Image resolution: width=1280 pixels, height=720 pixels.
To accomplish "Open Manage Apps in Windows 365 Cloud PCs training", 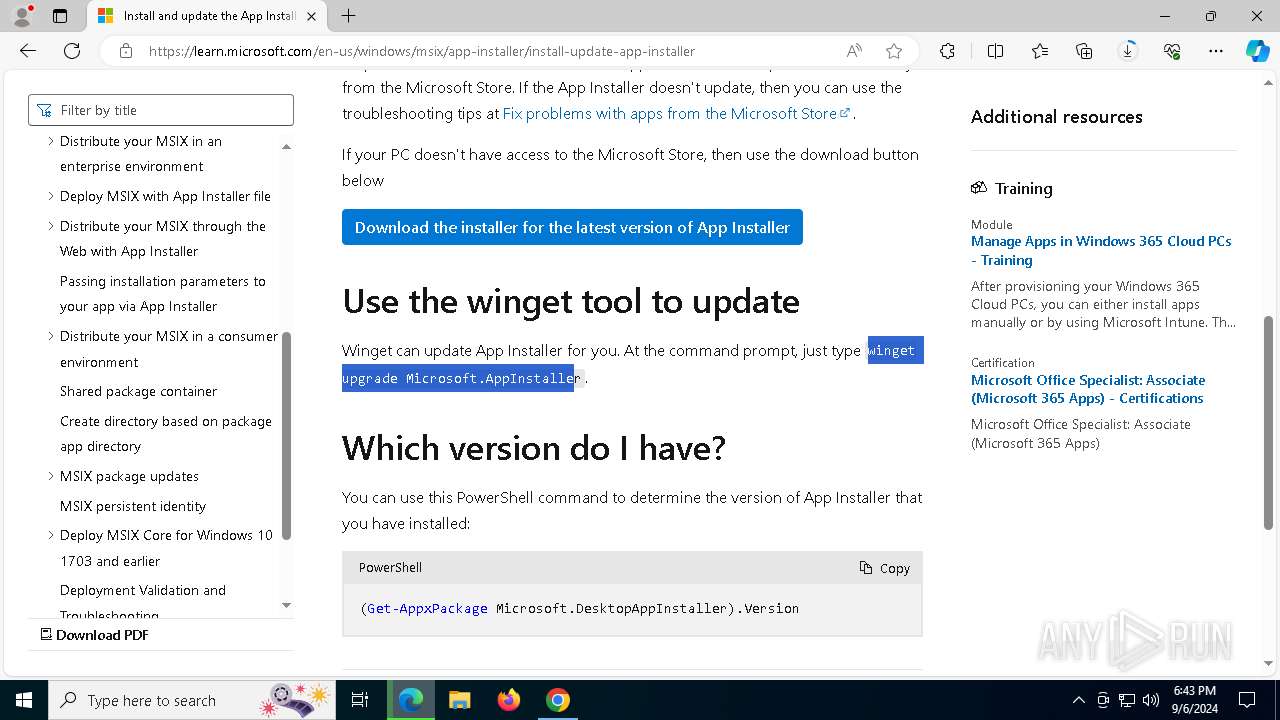I will click(1101, 250).
